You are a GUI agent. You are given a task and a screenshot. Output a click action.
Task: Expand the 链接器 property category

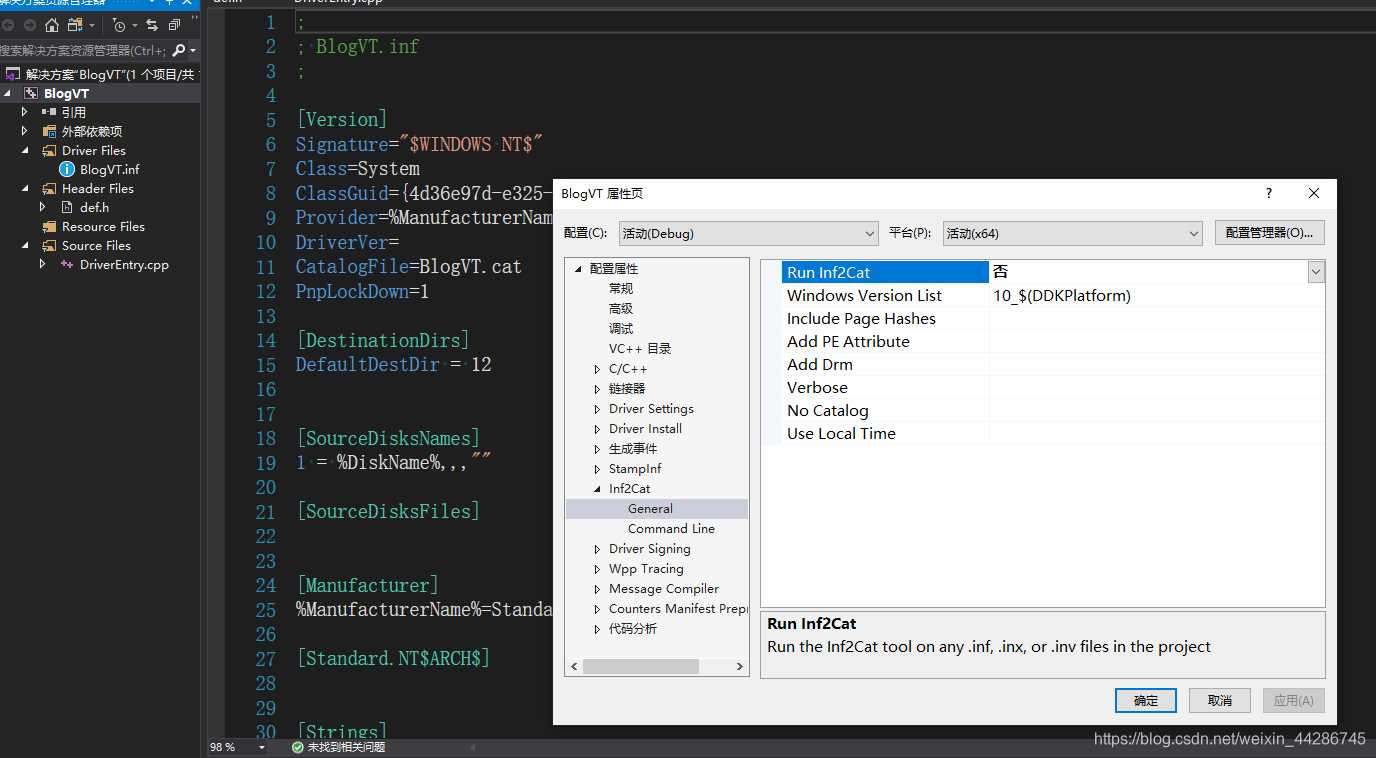(x=598, y=389)
